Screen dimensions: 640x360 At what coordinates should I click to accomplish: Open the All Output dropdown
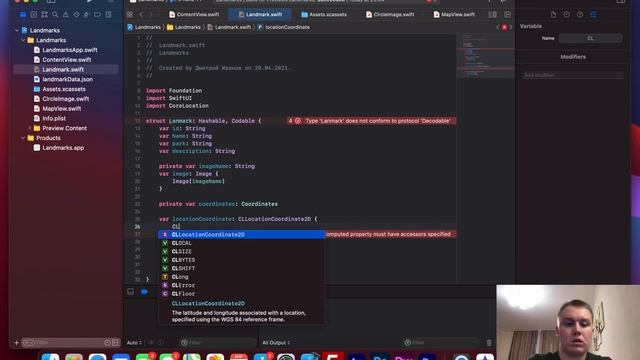point(276,342)
